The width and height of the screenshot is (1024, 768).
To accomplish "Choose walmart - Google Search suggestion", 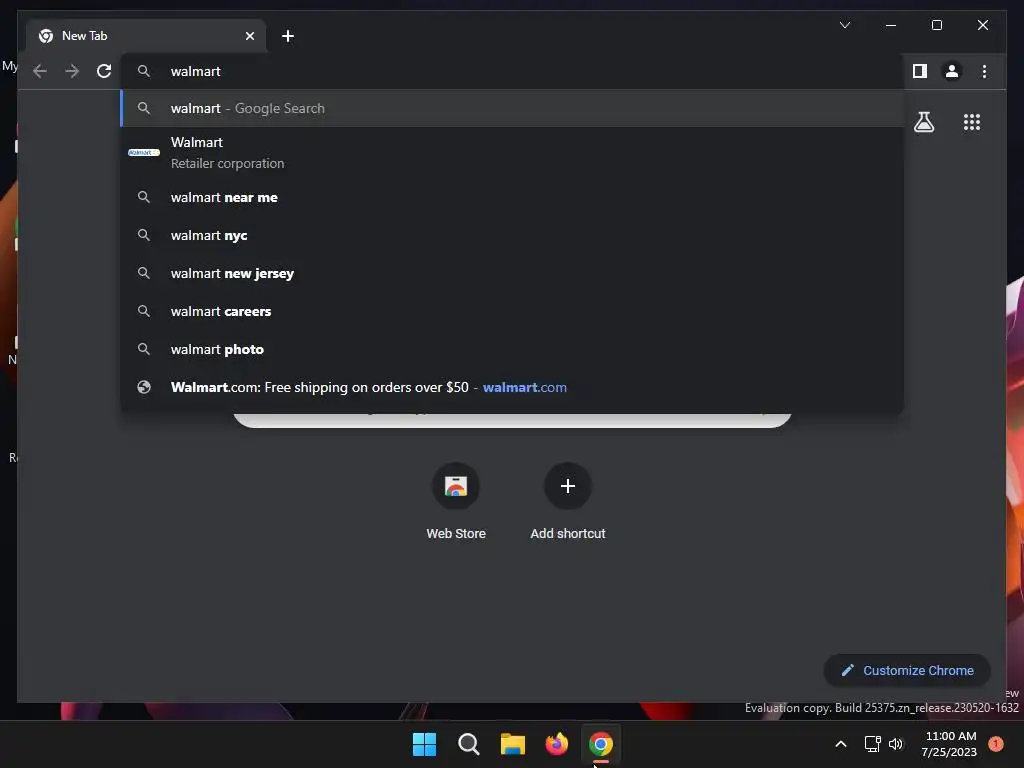I will 513,108.
